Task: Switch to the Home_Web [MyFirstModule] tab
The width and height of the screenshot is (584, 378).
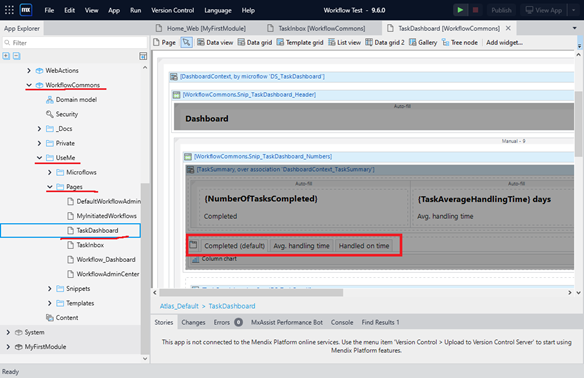Action: click(201, 28)
